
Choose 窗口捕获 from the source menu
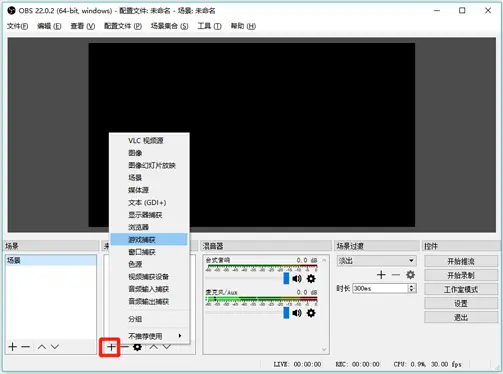pyautogui.click(x=149, y=252)
